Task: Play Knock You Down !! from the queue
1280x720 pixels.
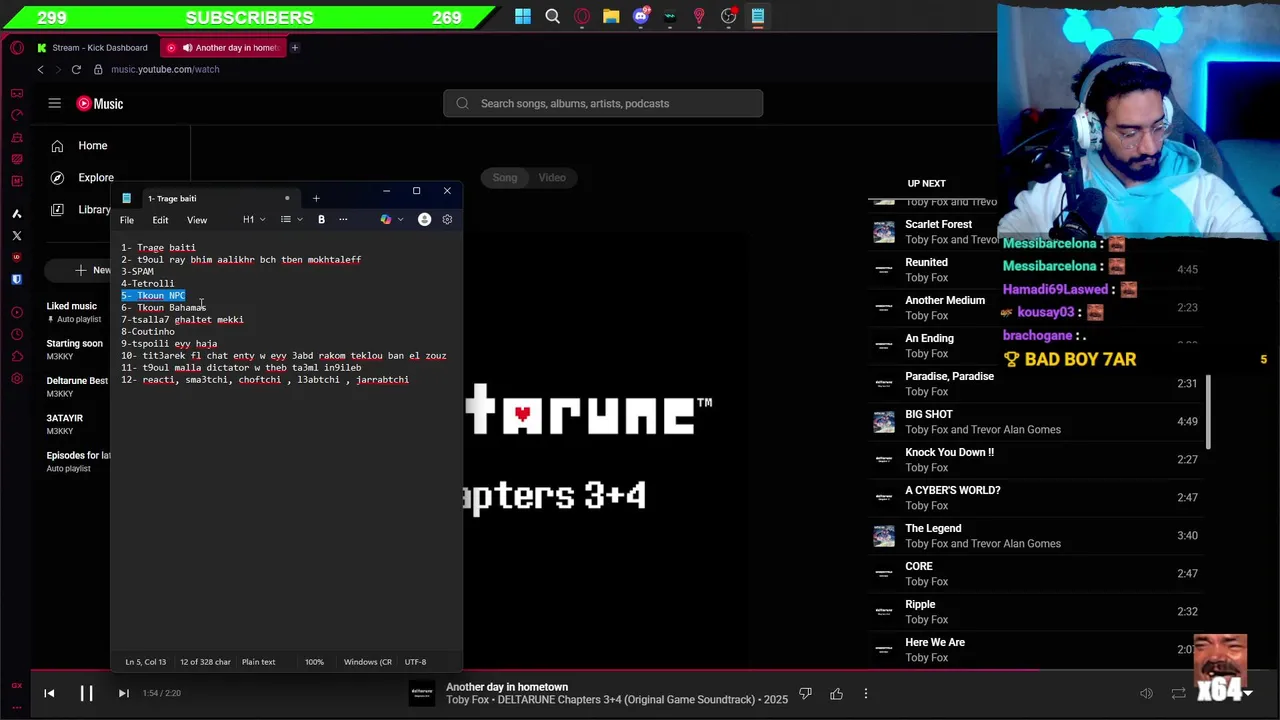Action: coord(1035,460)
